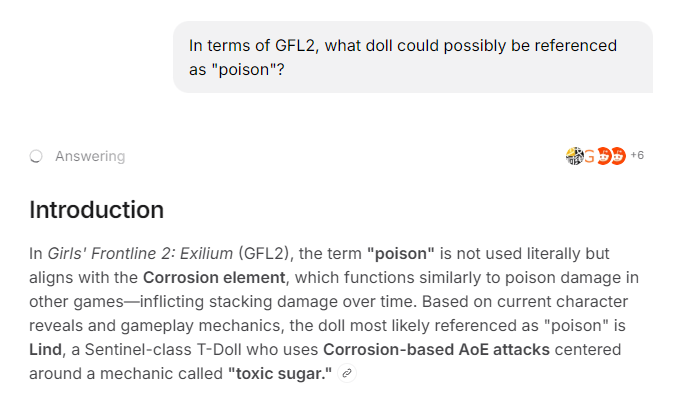This screenshot has width=681, height=401.
Task: Click "Corrosion-based AoE attacks" bold text
Action: pyautogui.click(x=436, y=349)
